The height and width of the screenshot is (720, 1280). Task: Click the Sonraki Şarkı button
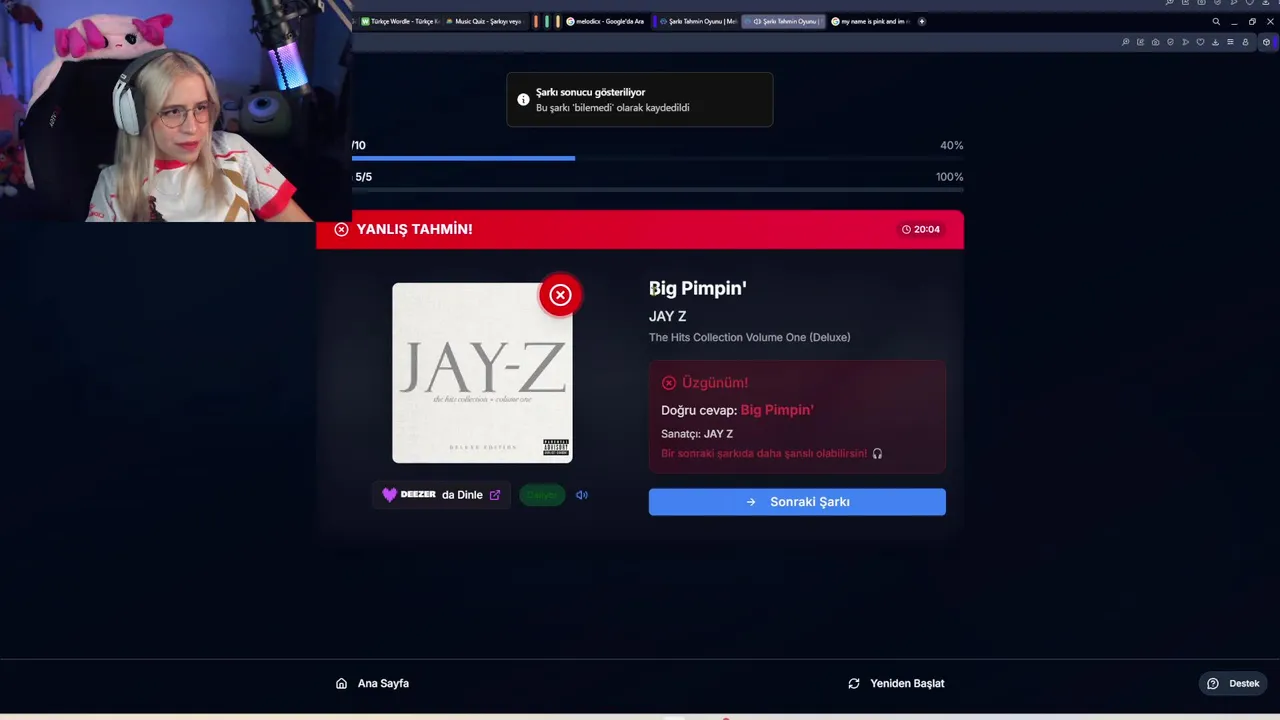click(797, 502)
